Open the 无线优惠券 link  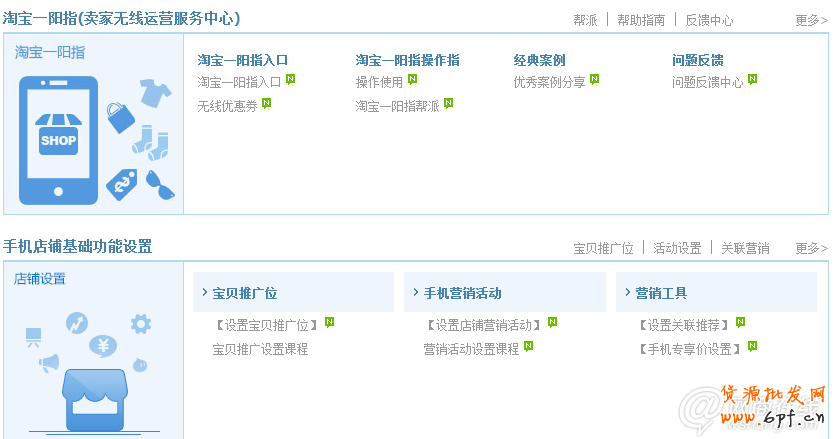coord(227,105)
